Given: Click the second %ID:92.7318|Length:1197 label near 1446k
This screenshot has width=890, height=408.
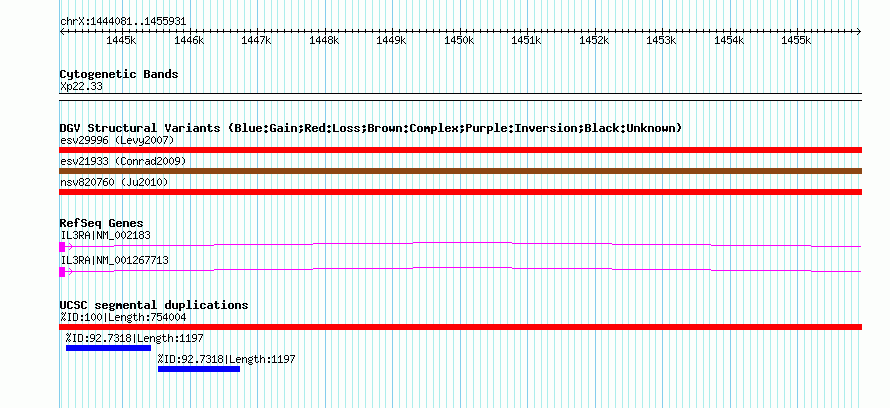Looking at the screenshot, I should 226,359.
